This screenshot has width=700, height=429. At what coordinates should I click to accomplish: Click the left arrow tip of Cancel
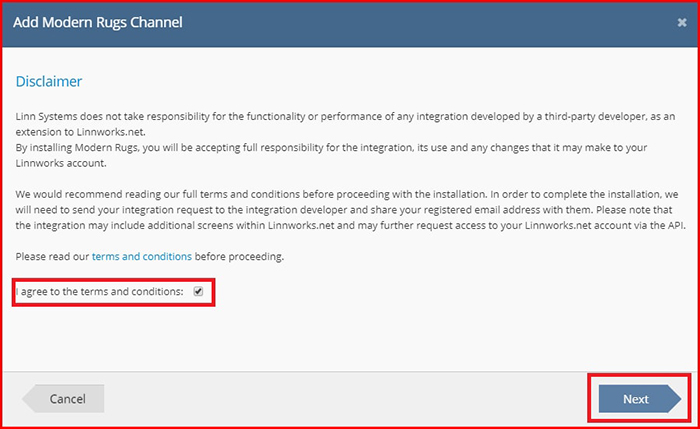[x=29, y=399]
